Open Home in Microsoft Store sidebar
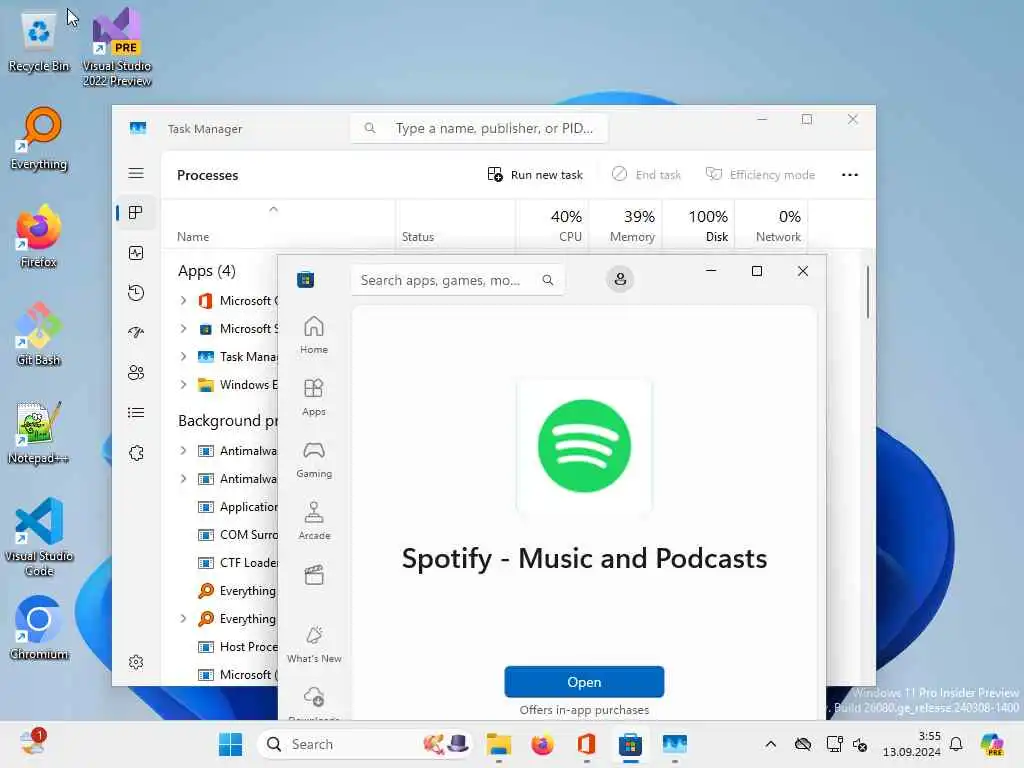 tap(314, 335)
